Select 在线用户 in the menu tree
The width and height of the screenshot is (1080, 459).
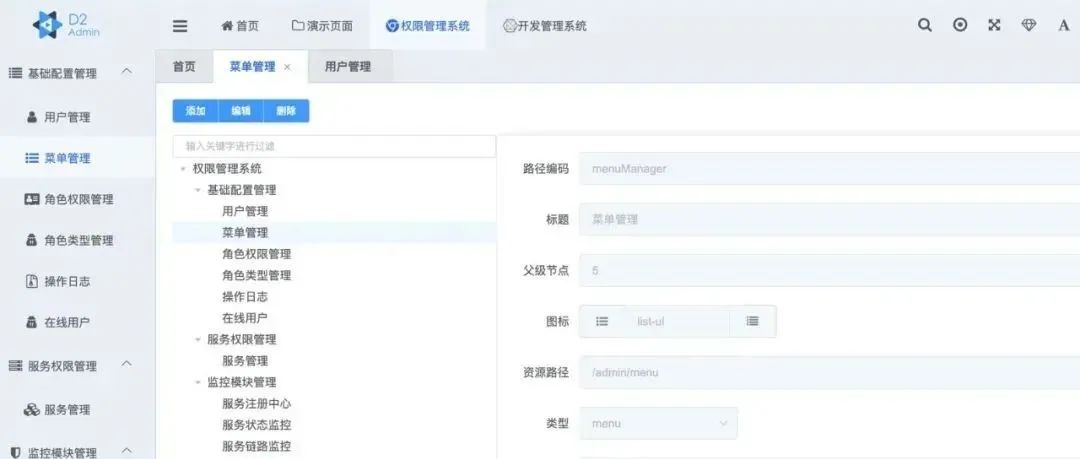(x=245, y=318)
